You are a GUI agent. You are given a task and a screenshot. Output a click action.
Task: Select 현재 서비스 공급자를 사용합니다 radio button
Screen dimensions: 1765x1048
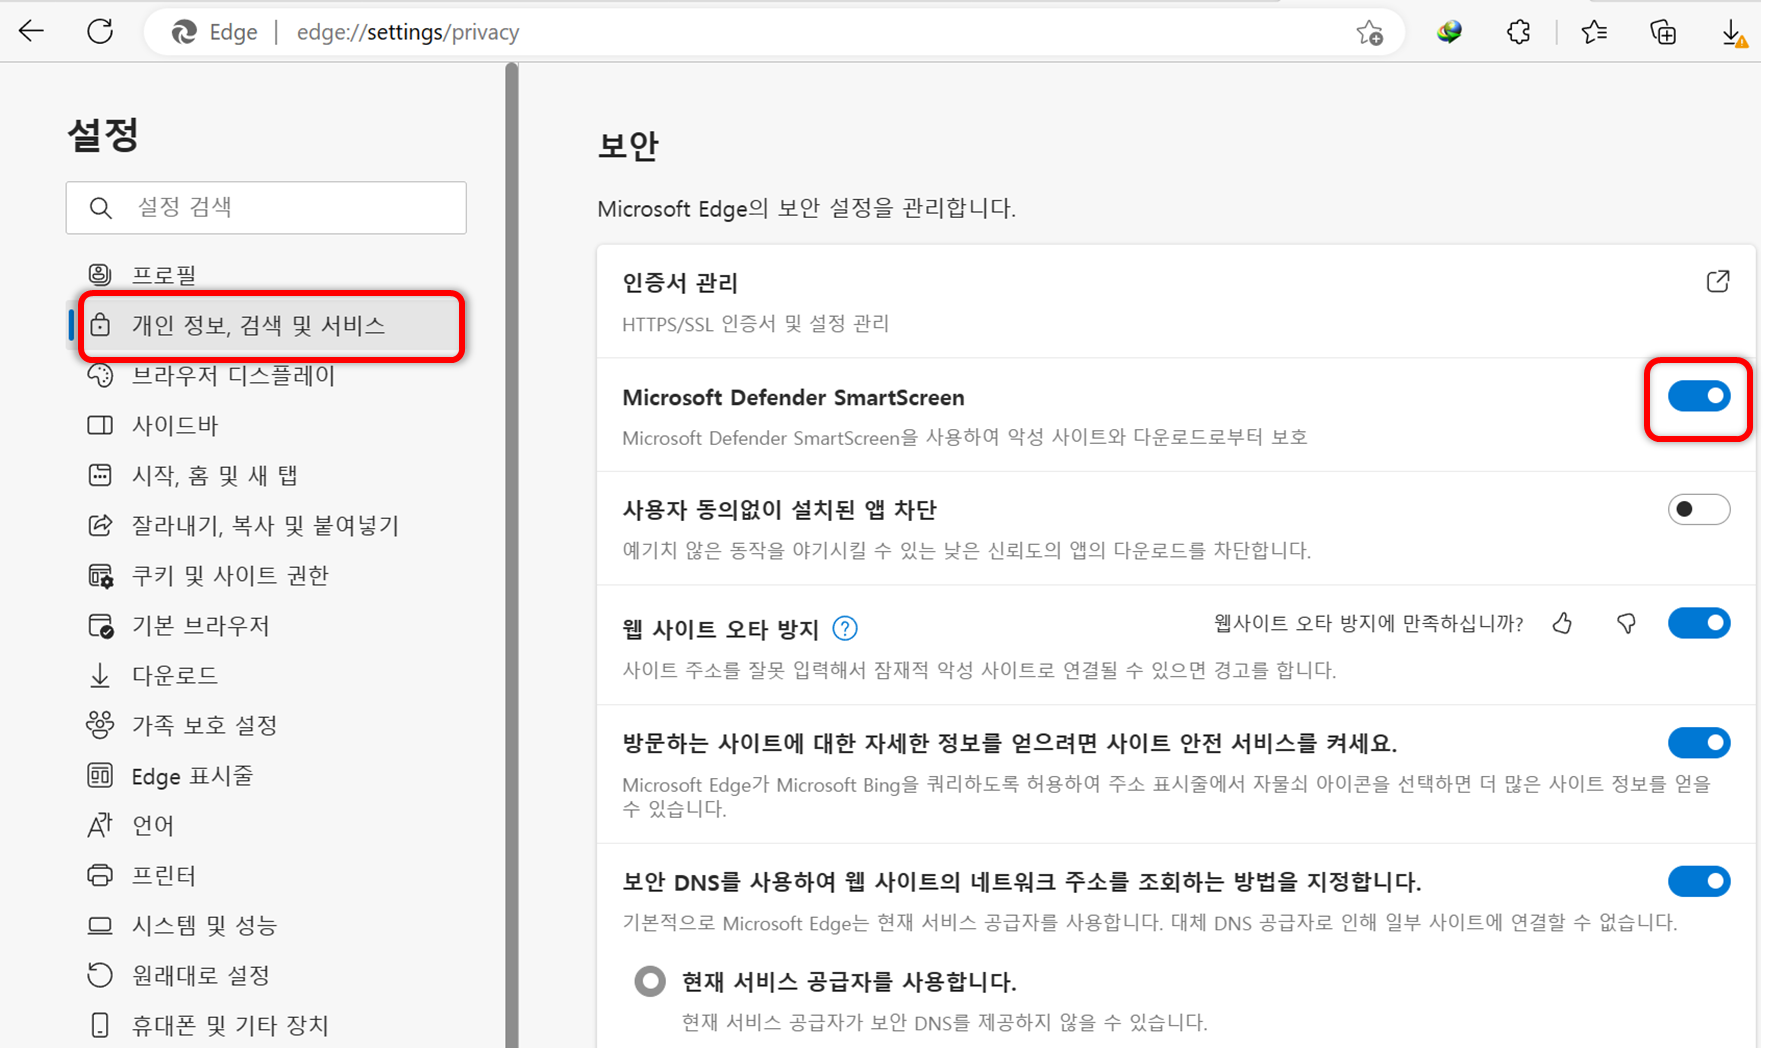[x=650, y=981]
